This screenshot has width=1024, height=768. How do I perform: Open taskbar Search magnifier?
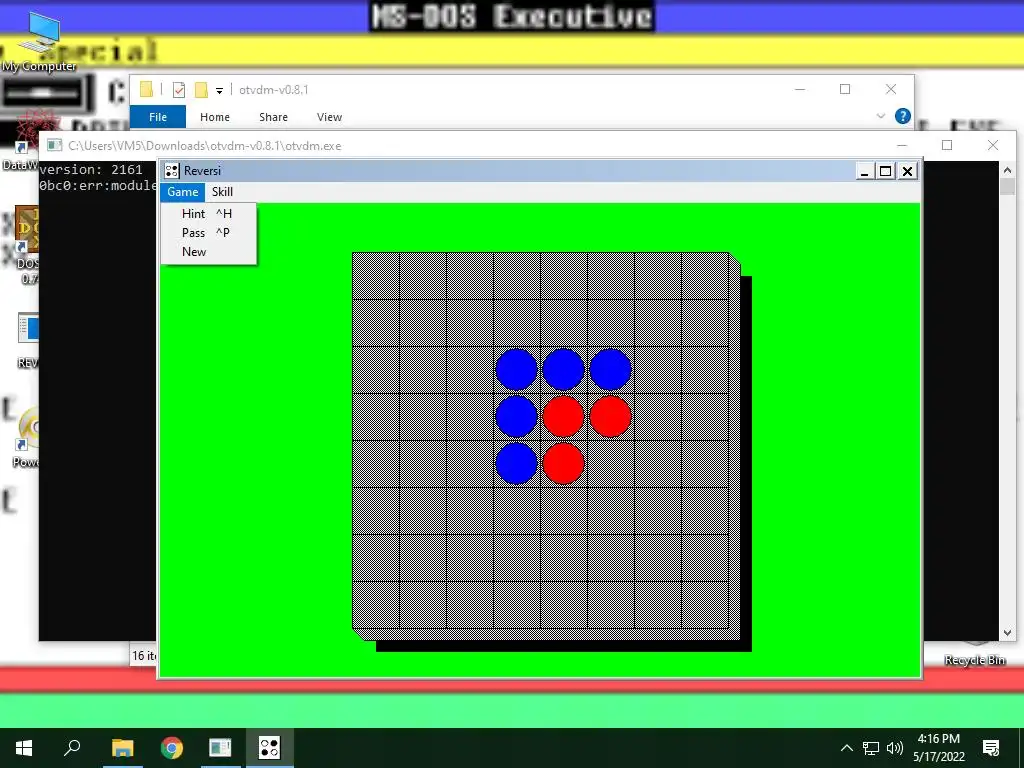72,747
